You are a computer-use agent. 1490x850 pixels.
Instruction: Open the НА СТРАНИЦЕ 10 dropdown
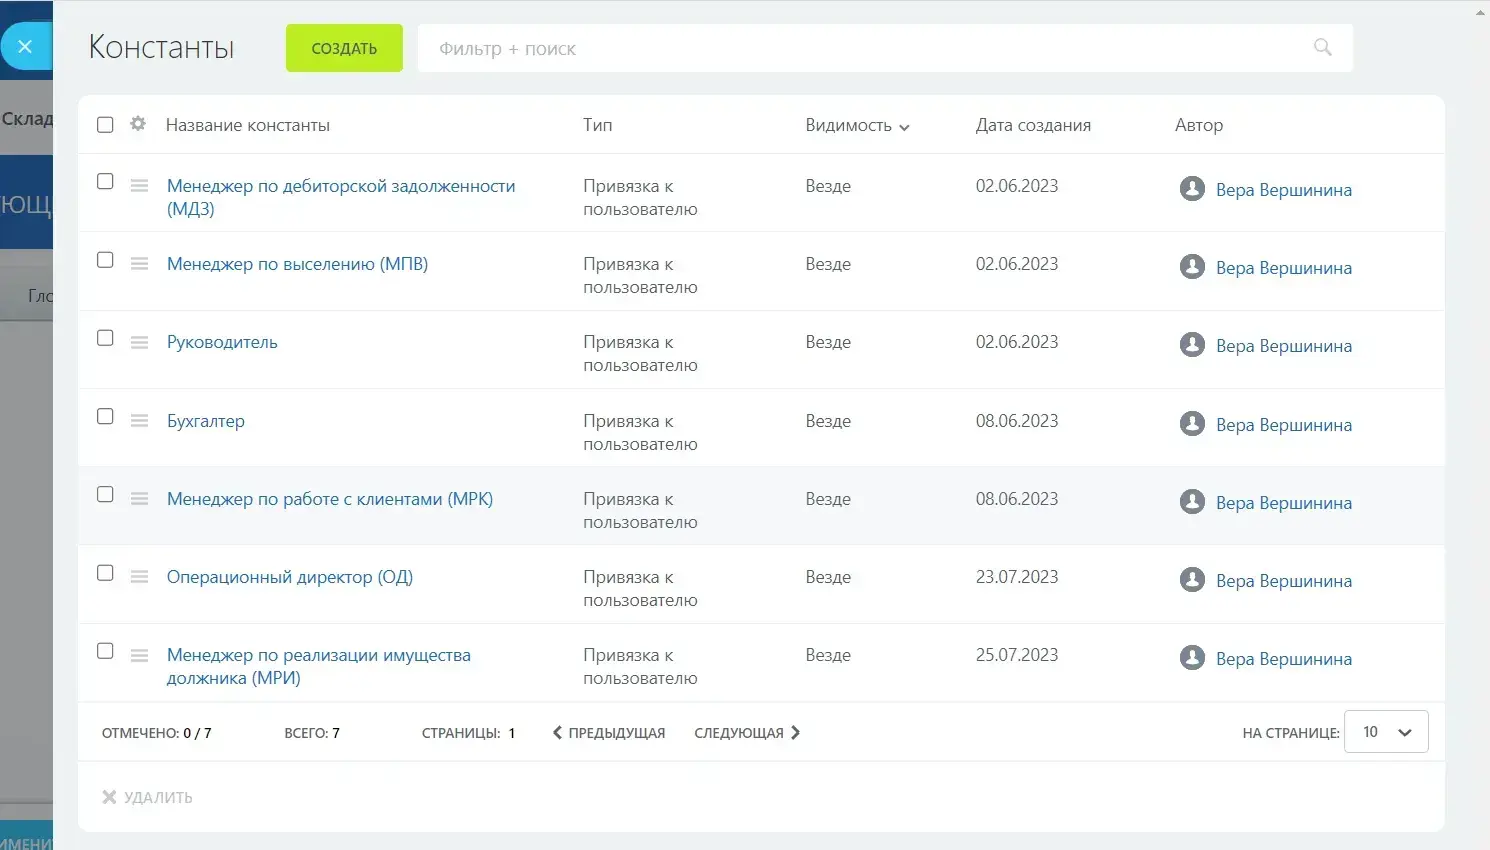pyautogui.click(x=1386, y=732)
